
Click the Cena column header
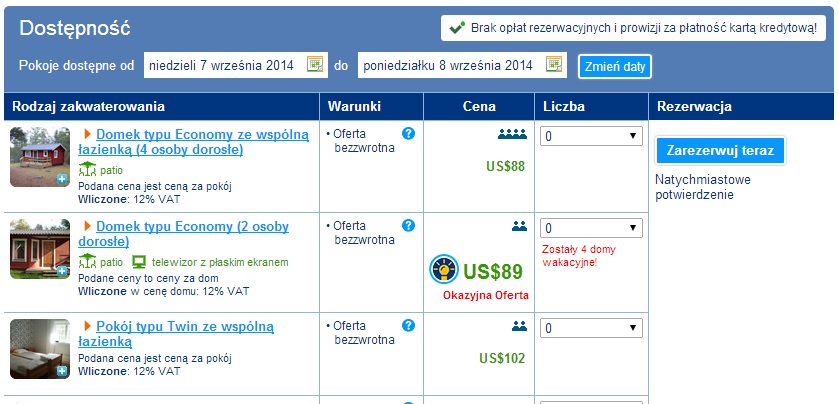(x=479, y=106)
